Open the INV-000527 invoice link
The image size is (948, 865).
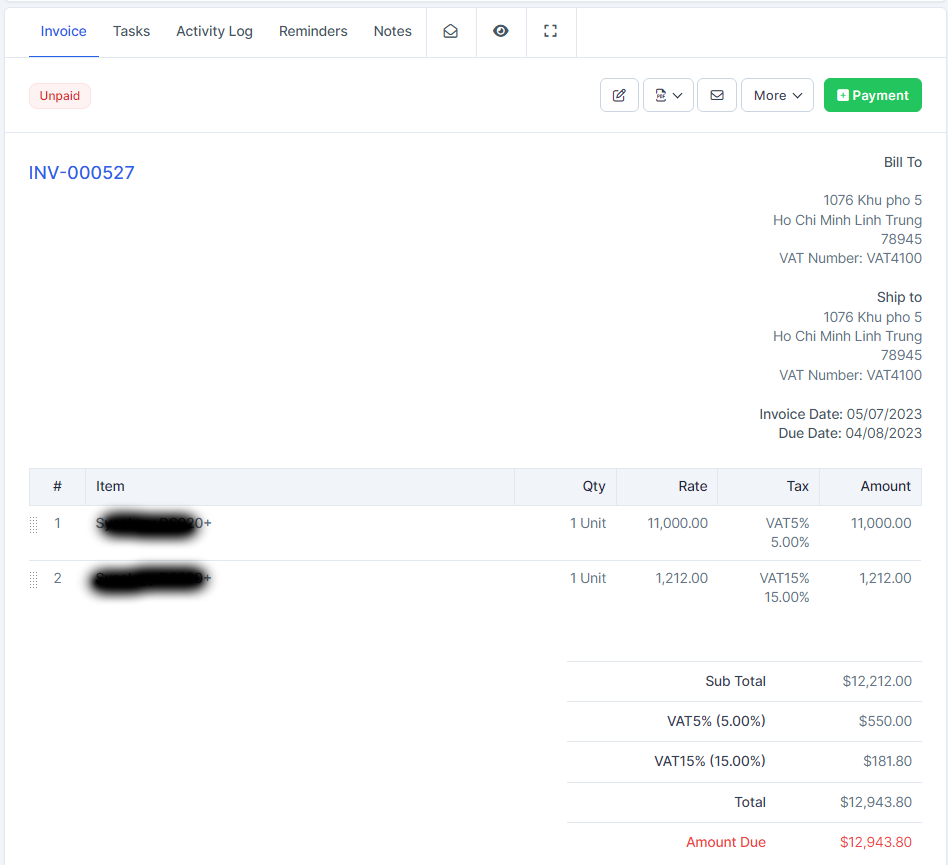pos(82,173)
